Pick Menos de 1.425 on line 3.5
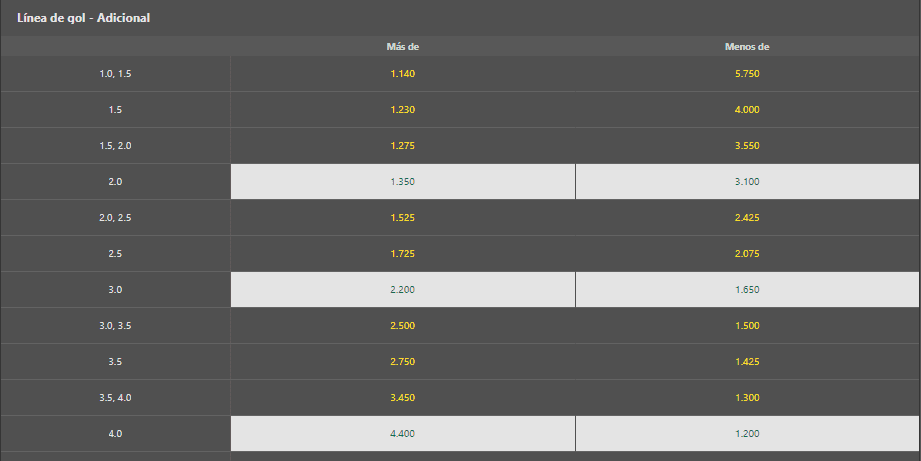Screen dimensions: 921x461 747,362
